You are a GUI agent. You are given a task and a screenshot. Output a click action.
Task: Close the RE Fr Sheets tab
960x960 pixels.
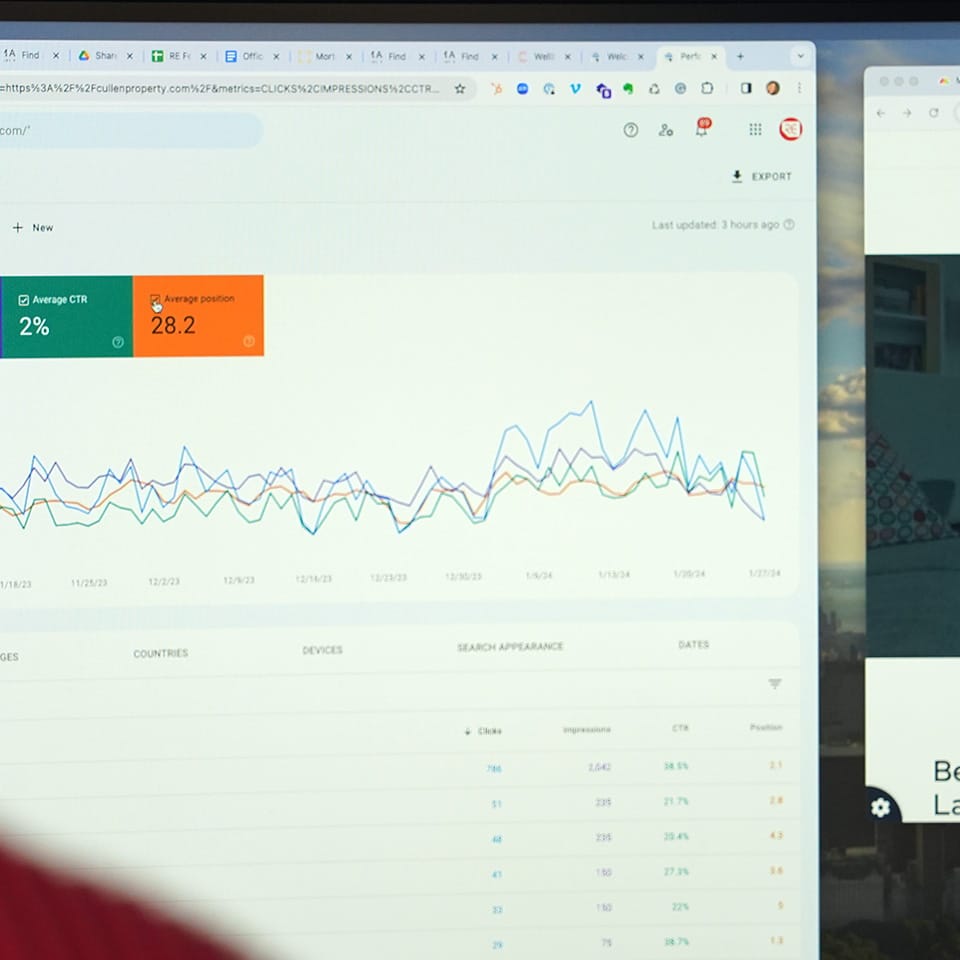tap(203, 56)
